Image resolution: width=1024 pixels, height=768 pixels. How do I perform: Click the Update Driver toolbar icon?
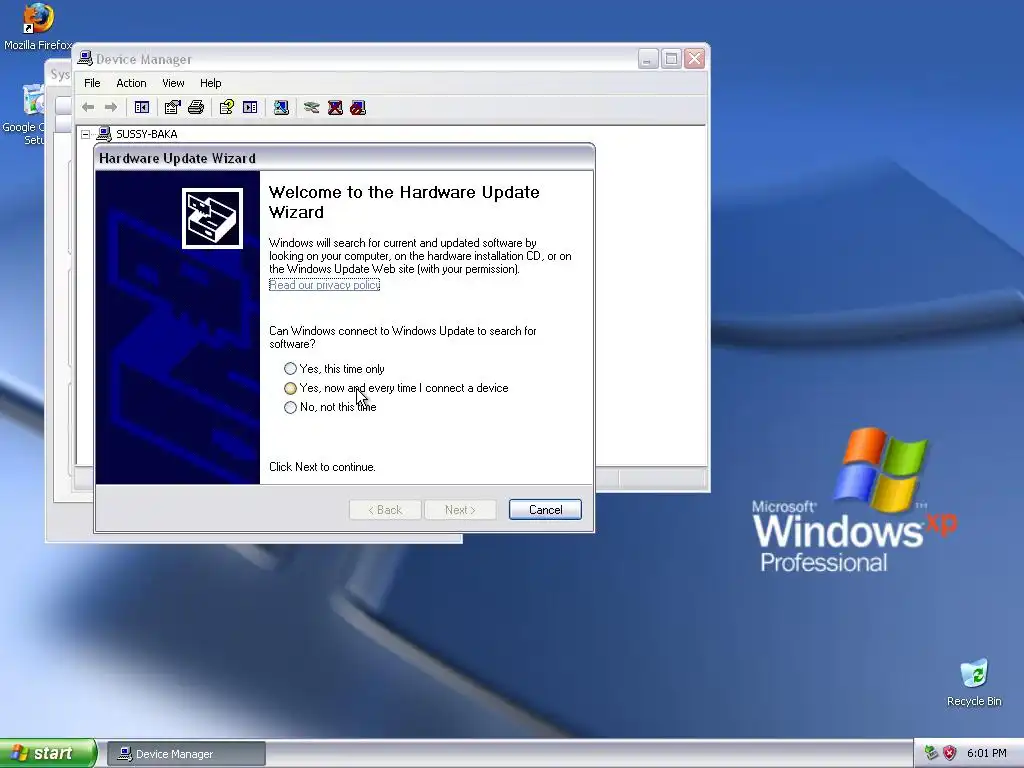coord(312,107)
